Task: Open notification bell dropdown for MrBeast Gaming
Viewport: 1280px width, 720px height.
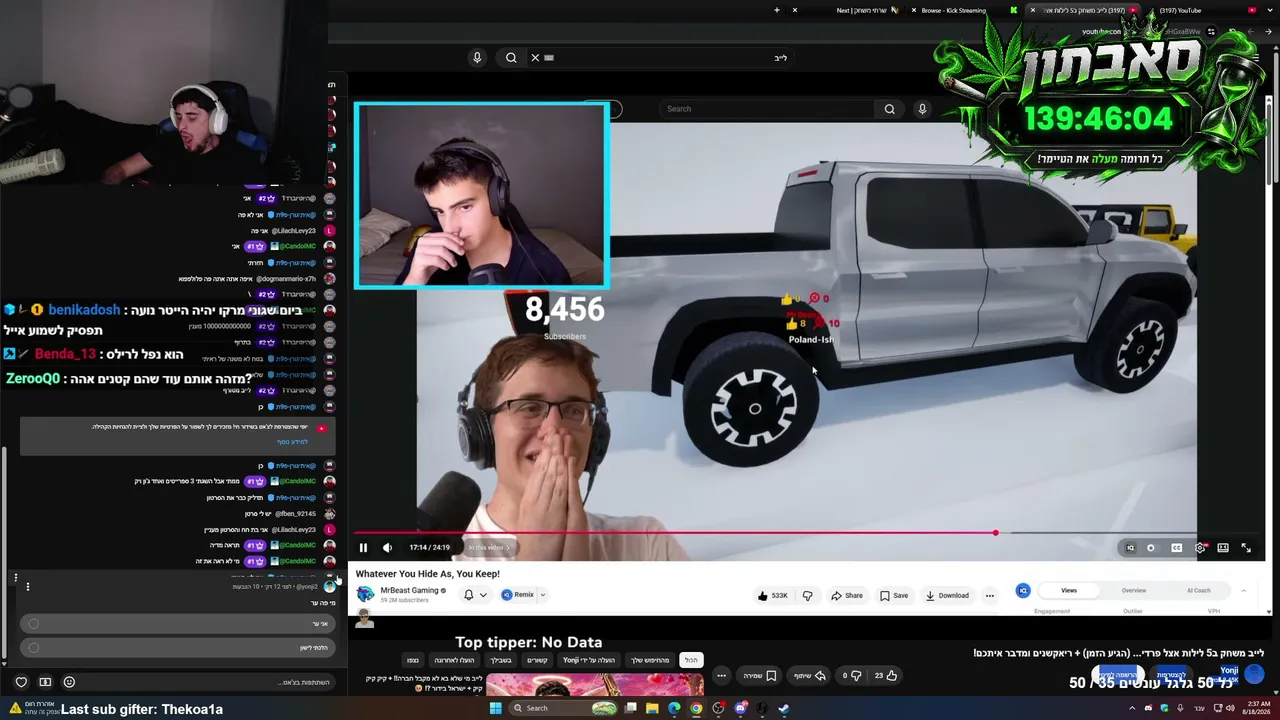Action: click(x=475, y=595)
